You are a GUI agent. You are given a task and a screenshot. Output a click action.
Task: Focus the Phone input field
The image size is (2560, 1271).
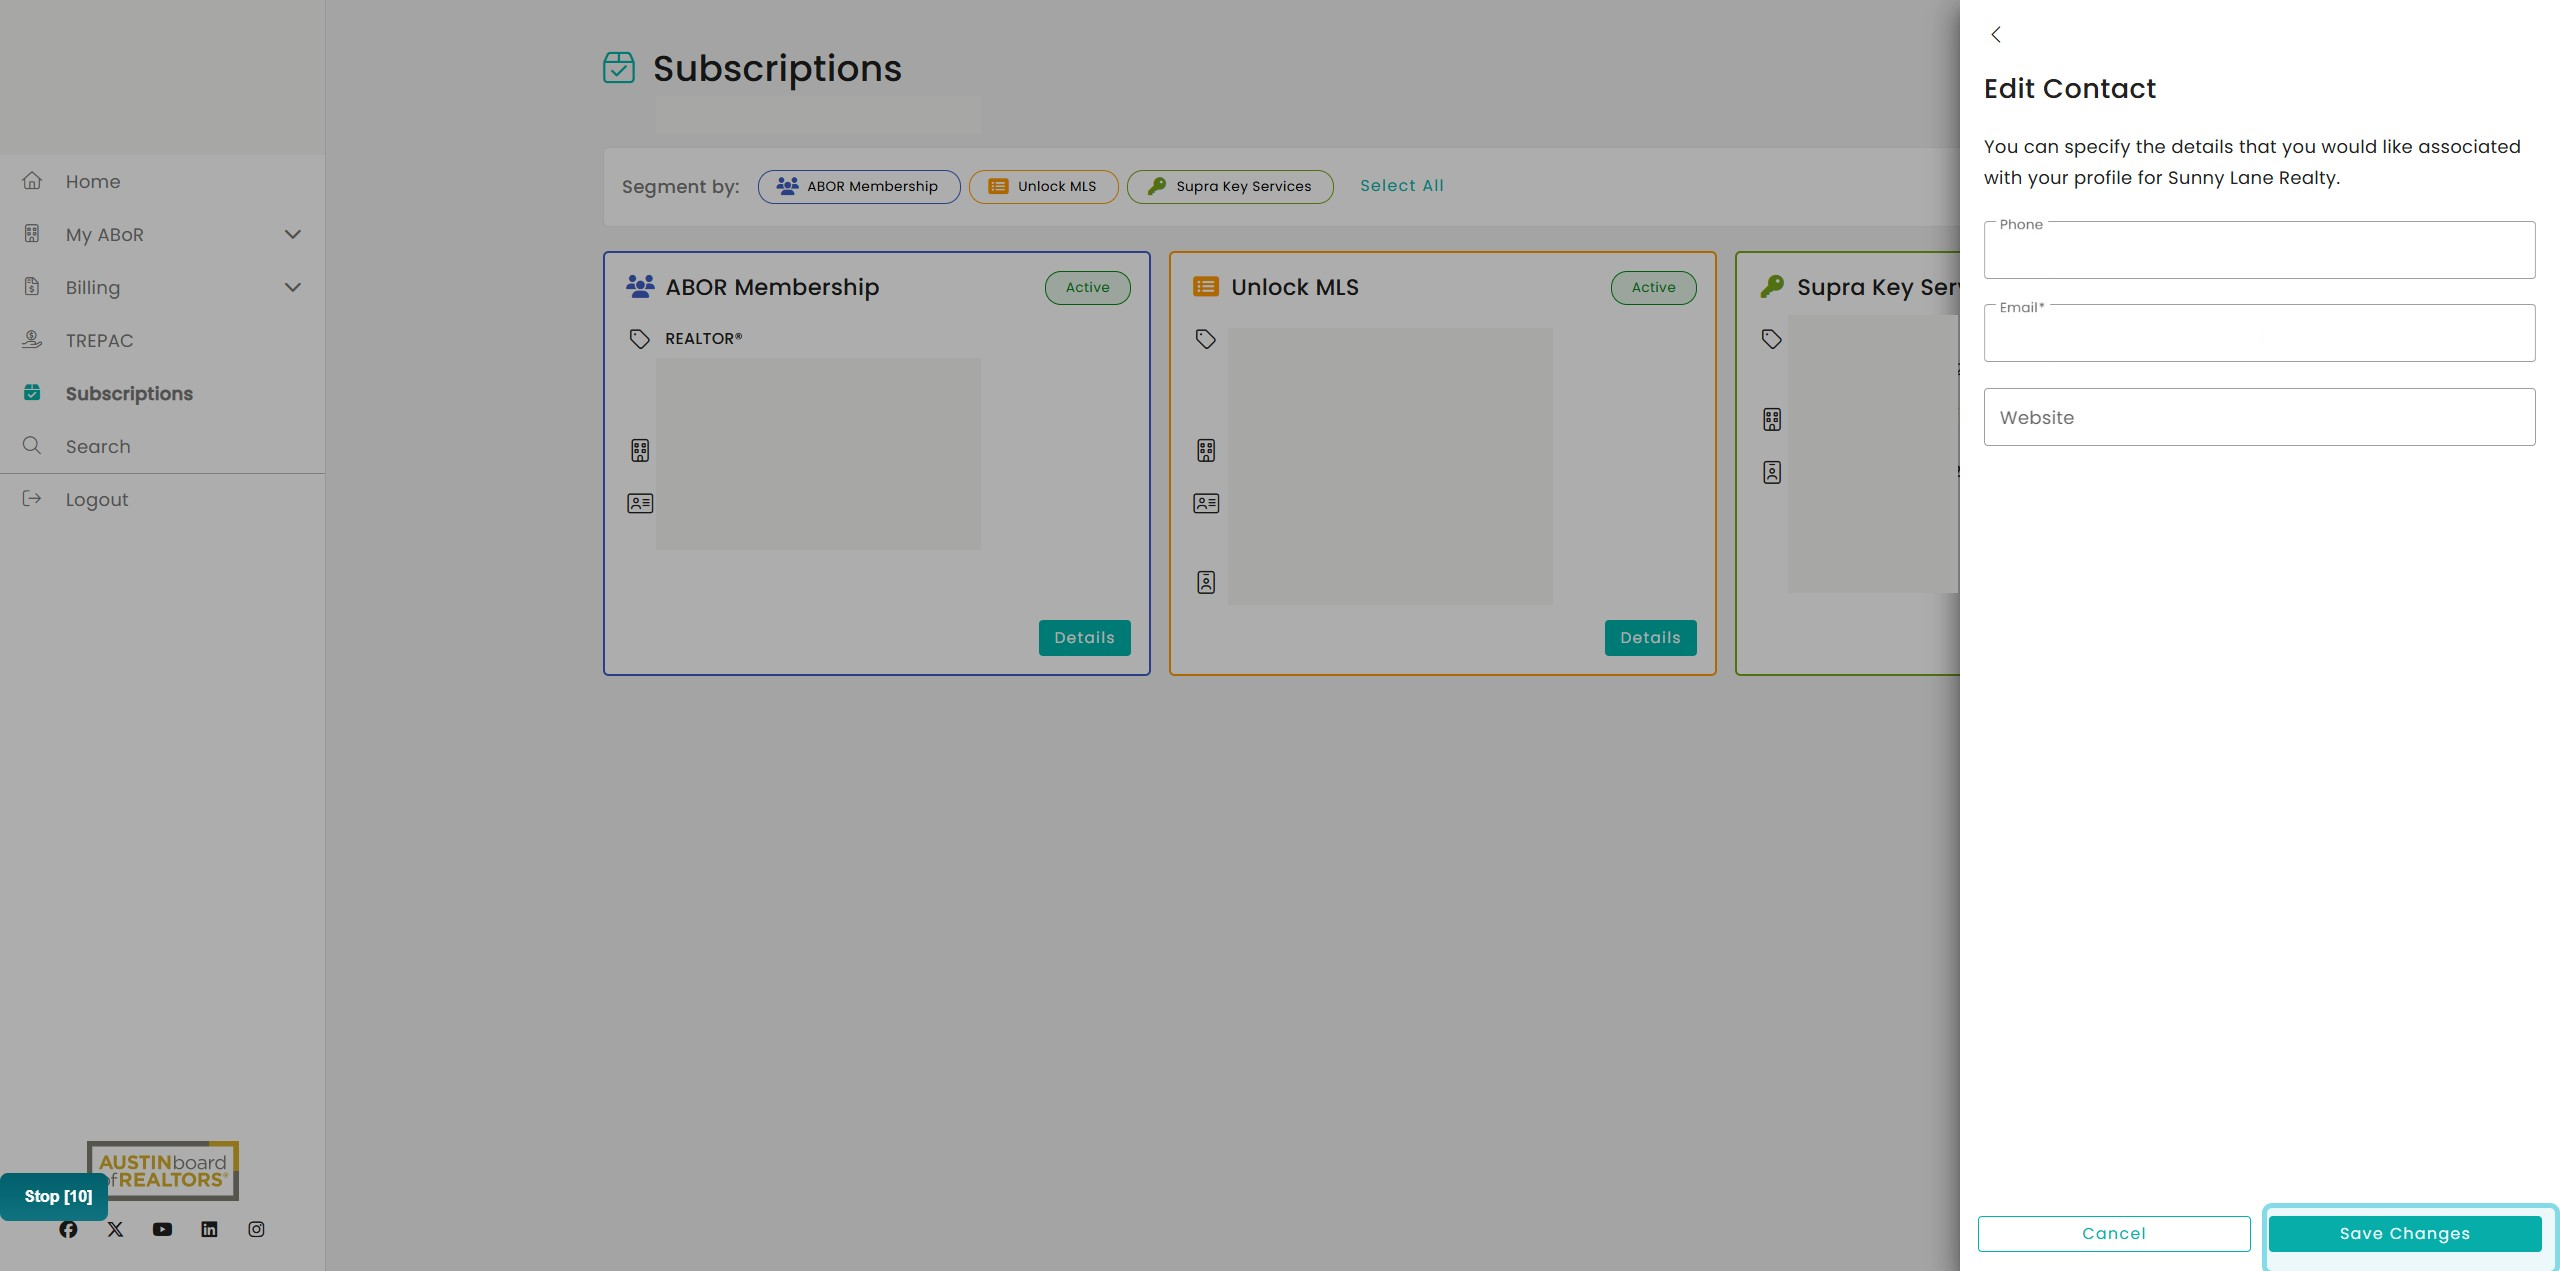point(2259,250)
